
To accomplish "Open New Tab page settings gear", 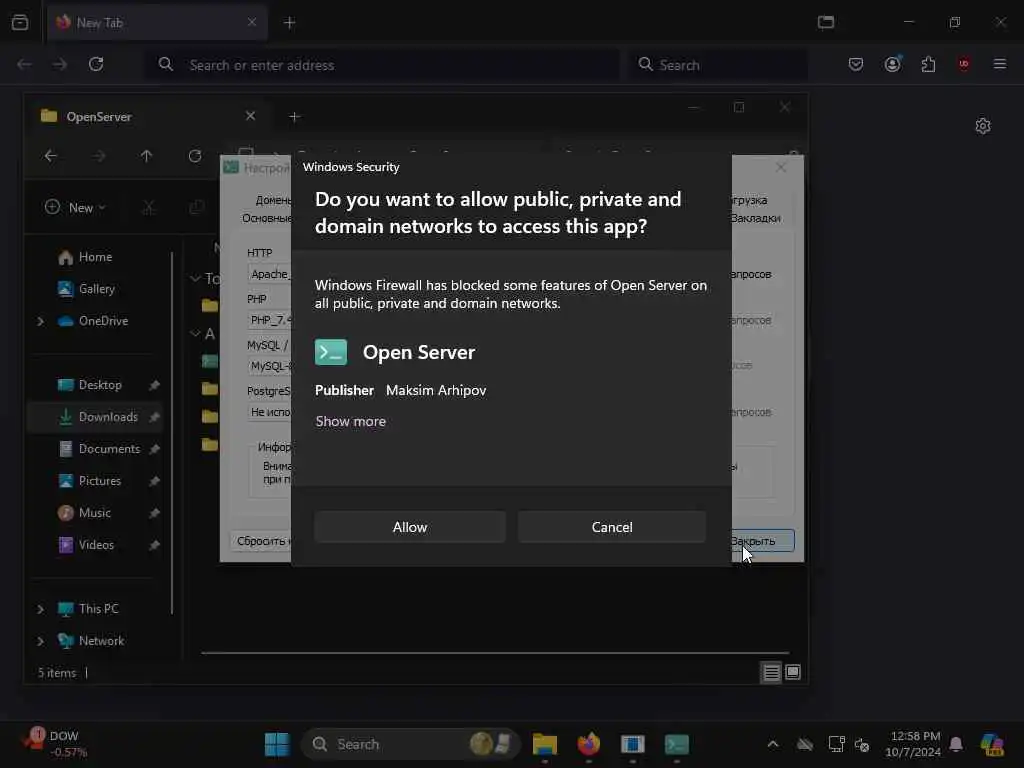I will [982, 126].
